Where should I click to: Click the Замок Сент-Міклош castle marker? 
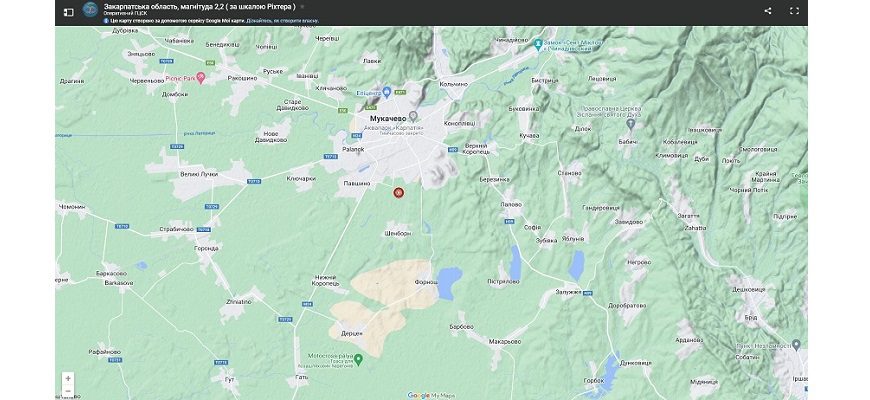tap(538, 43)
